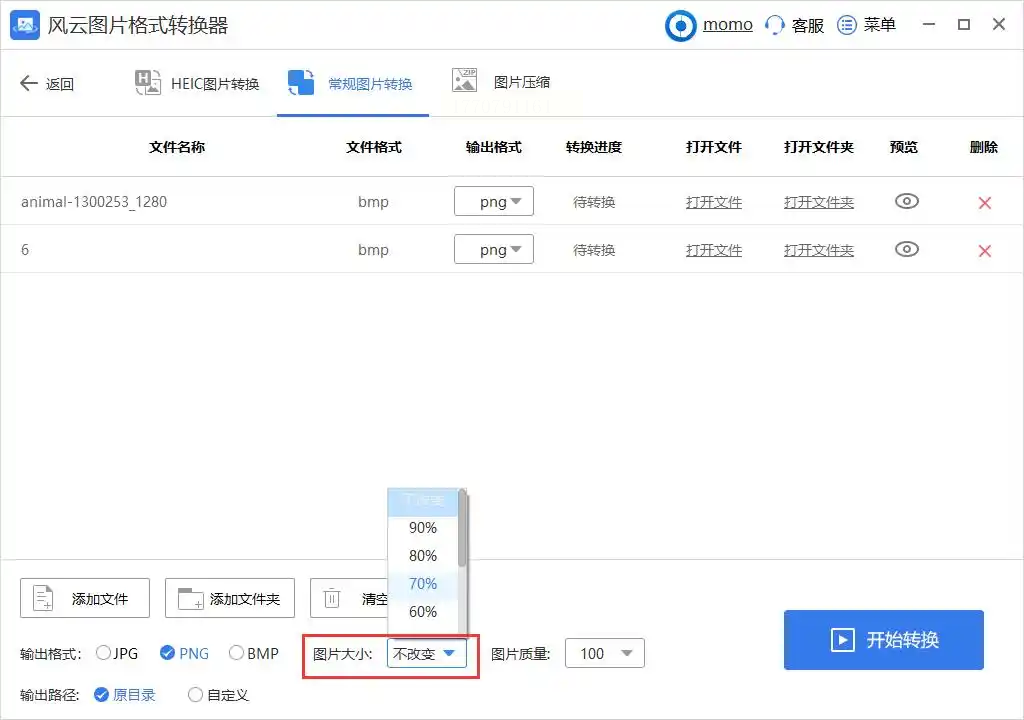Click the 转换进度 column header
Screen dimensions: 1024x720
click(x=594, y=147)
